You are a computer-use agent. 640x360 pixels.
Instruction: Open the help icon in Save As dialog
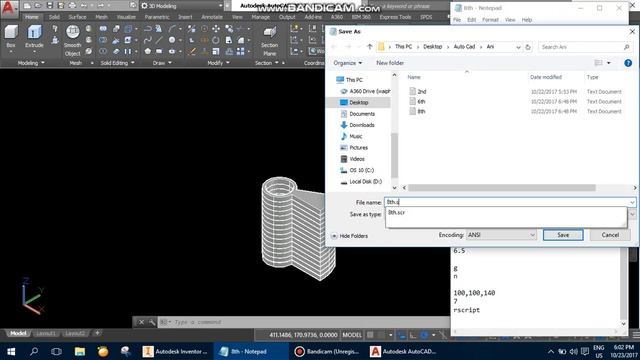pyautogui.click(x=628, y=63)
